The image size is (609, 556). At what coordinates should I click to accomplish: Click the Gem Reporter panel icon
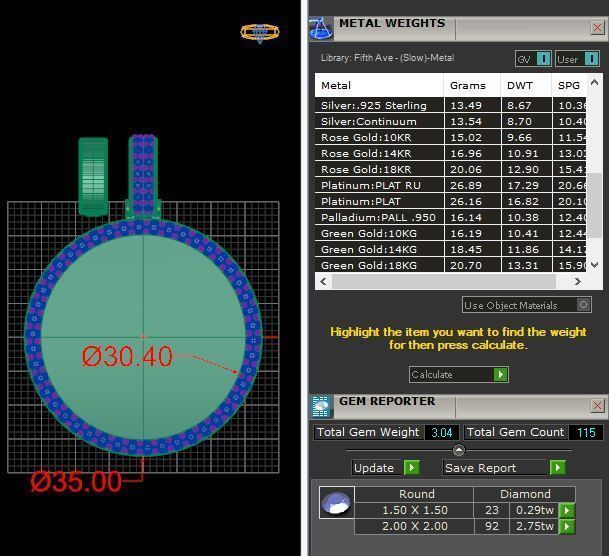321,406
